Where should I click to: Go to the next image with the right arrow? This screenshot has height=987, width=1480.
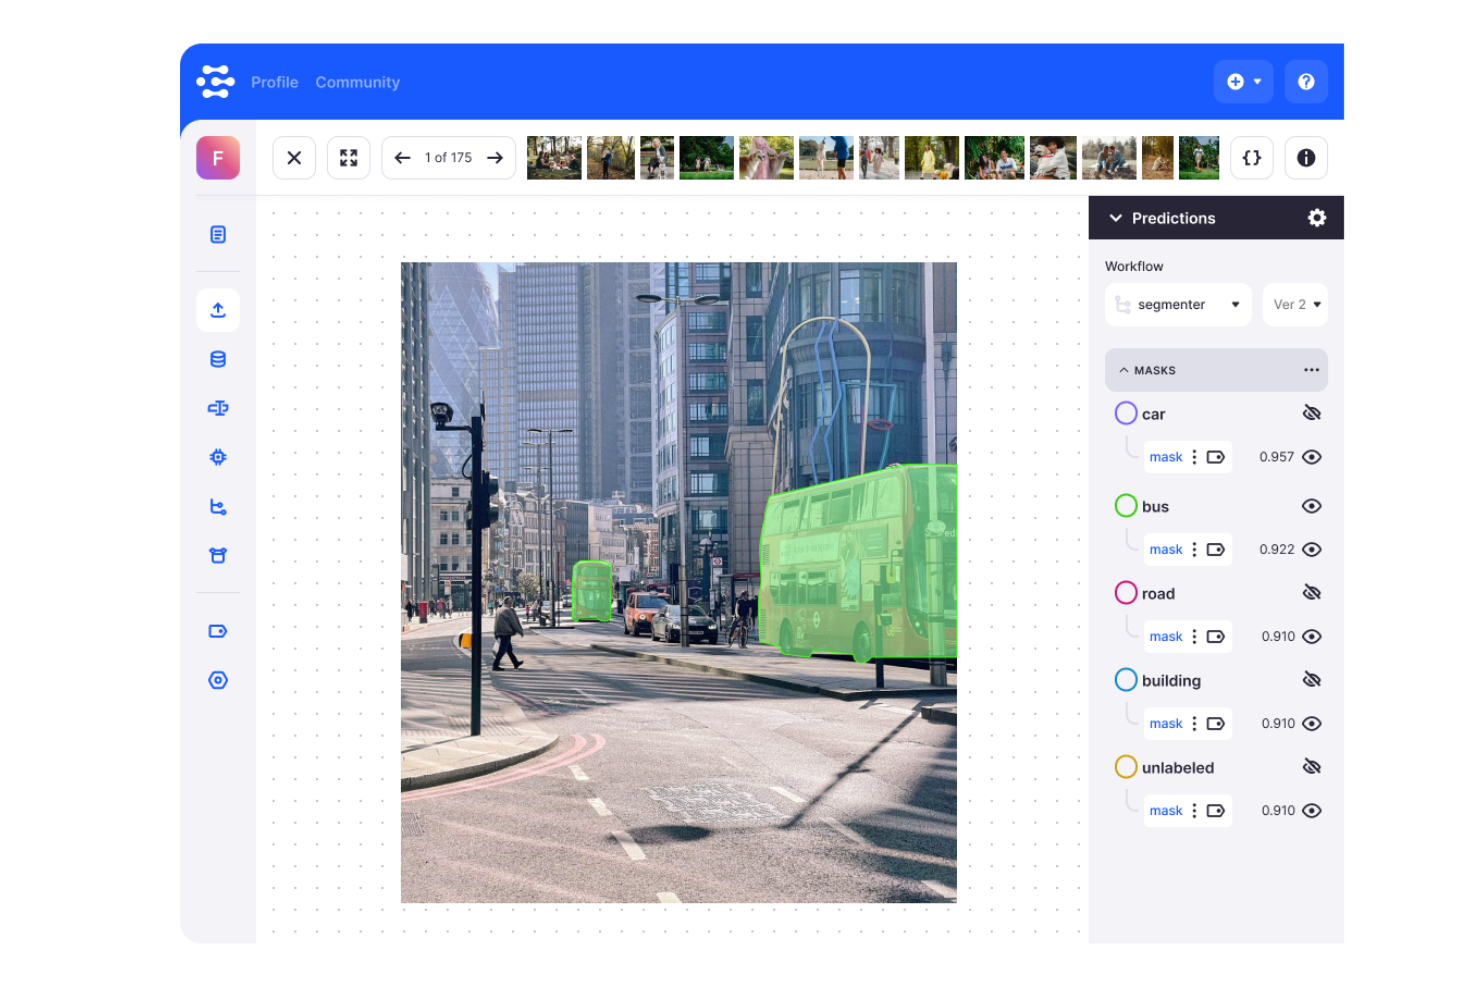pos(495,157)
